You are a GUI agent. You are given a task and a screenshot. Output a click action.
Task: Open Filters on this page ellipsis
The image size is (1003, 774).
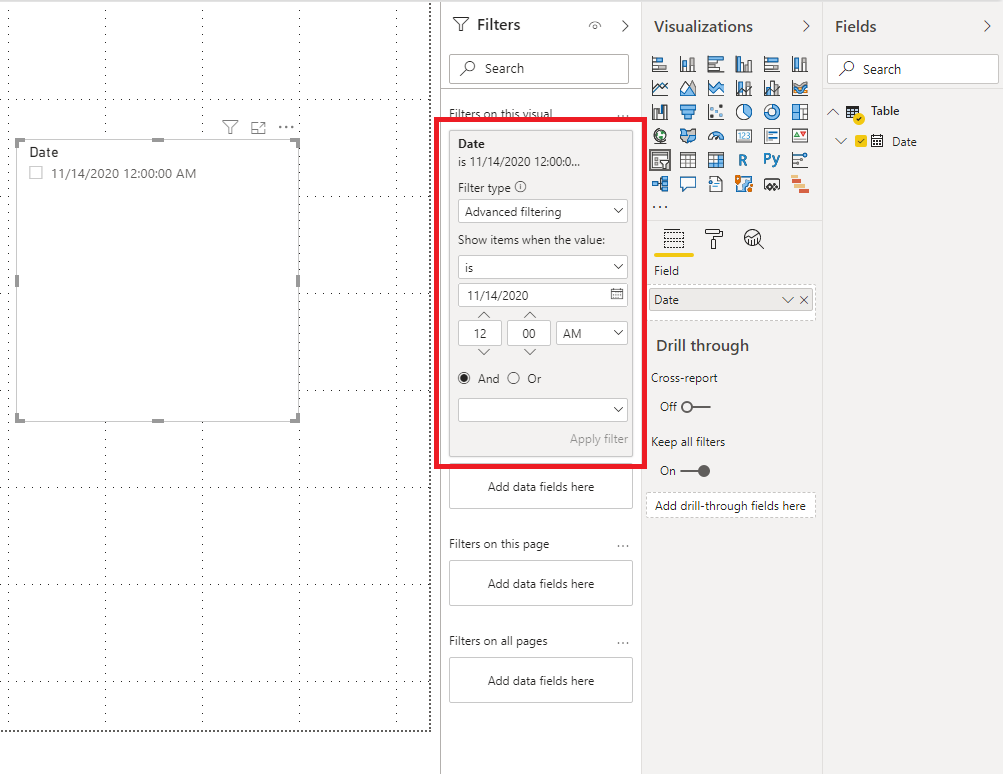point(623,546)
